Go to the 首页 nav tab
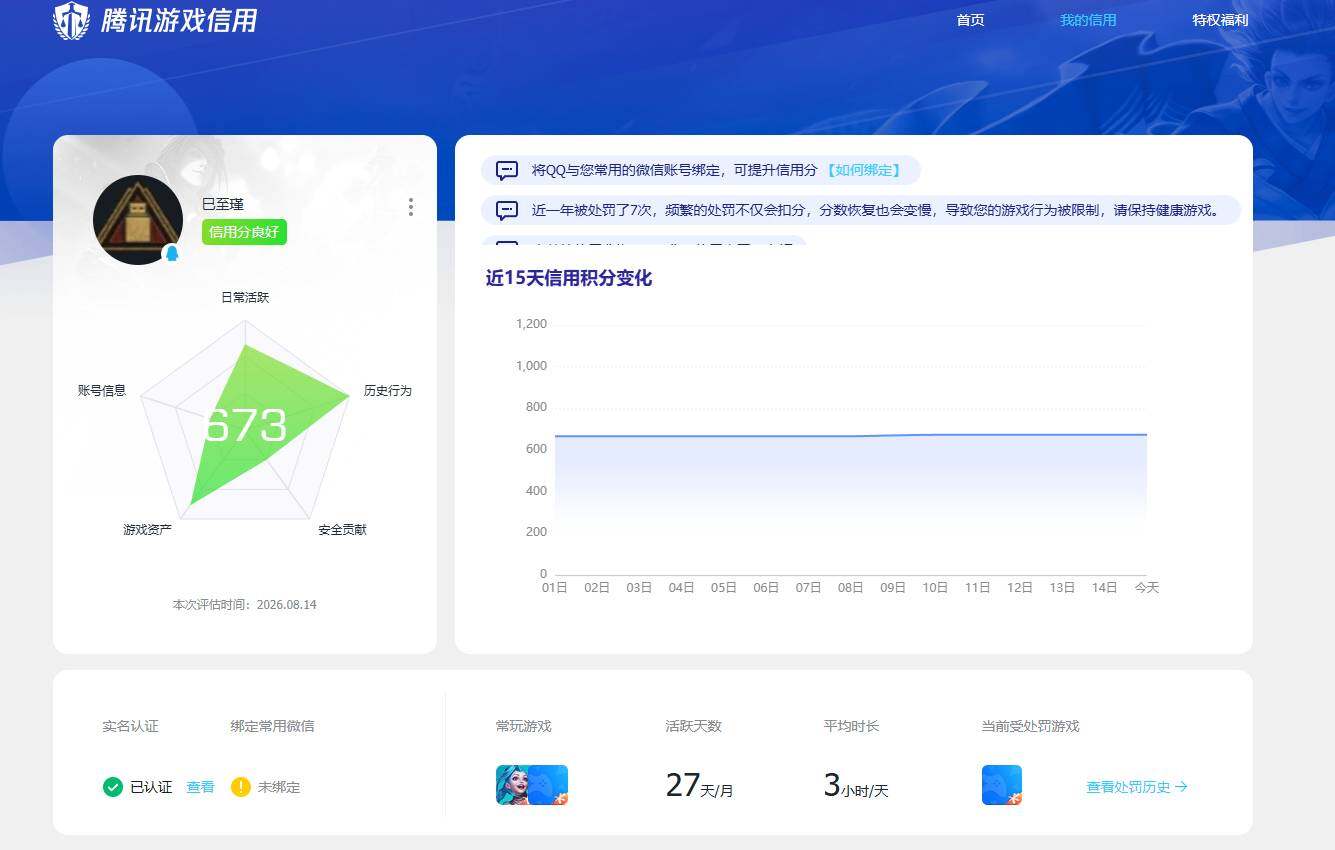The image size is (1335, 850). pyautogui.click(x=970, y=20)
